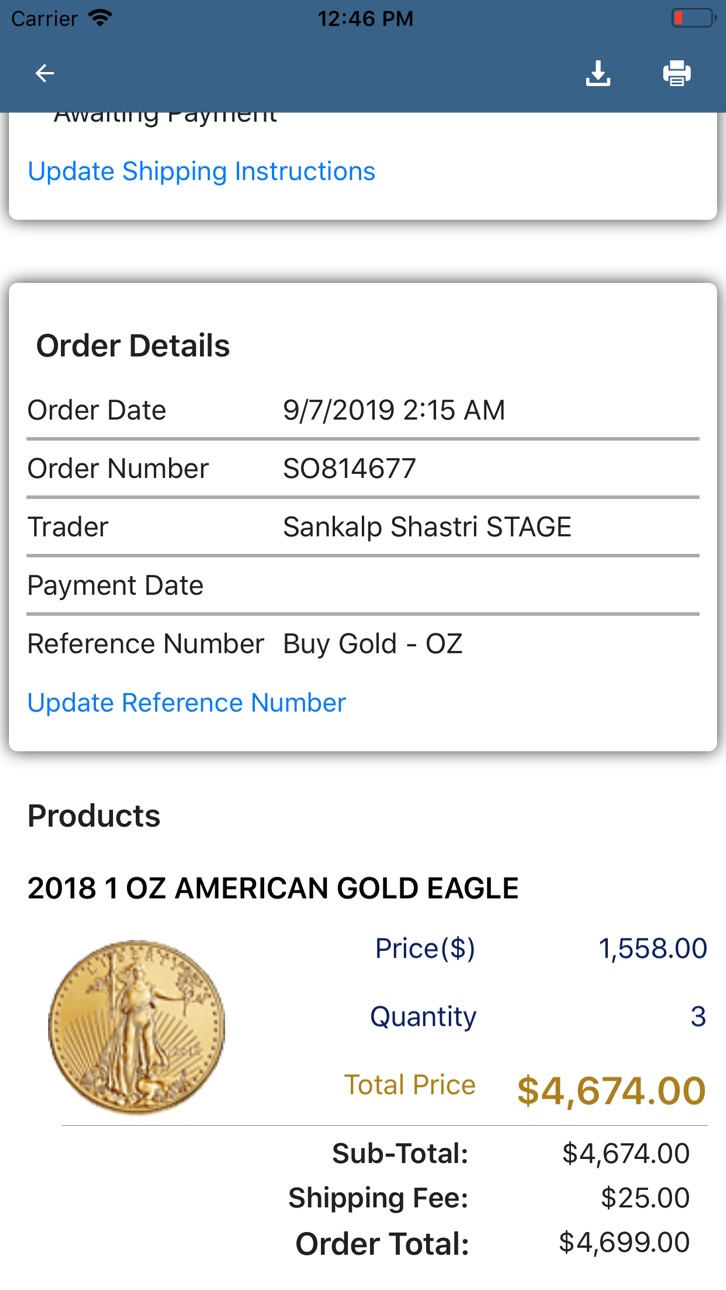The image size is (726, 1290).
Task: Tap the Order Date value 9/7/2019
Action: pyautogui.click(x=394, y=410)
